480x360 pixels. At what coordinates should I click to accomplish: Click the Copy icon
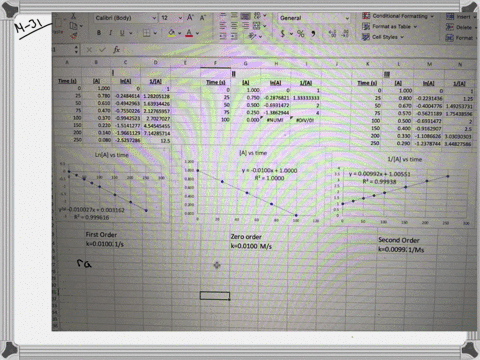(73, 26)
